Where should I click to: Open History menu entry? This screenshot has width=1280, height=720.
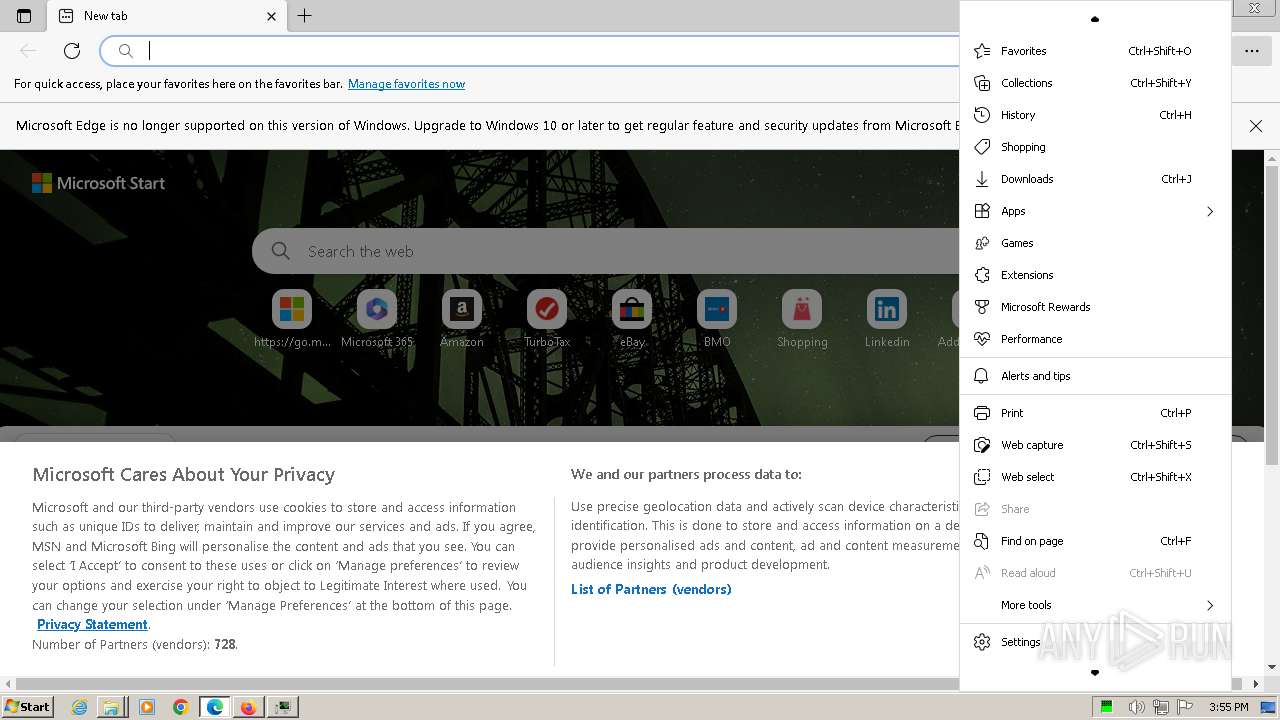[1095, 115]
